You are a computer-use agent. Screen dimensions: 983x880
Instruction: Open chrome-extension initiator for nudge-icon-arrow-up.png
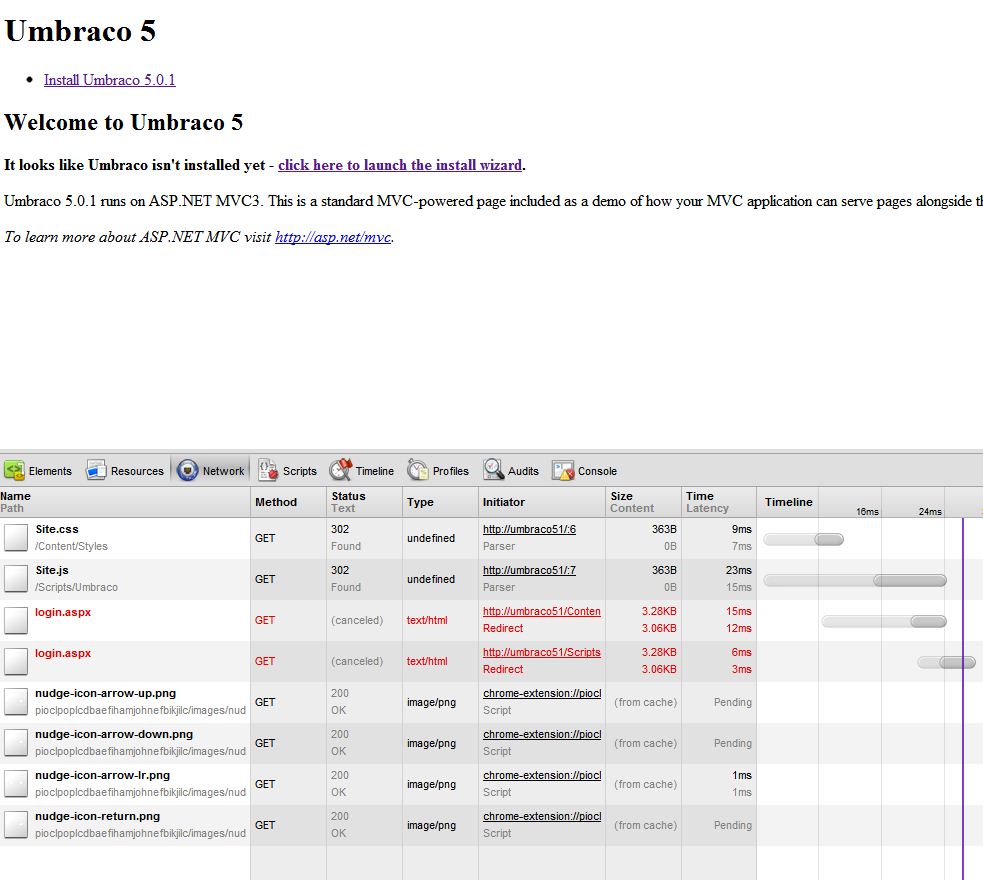(542, 693)
